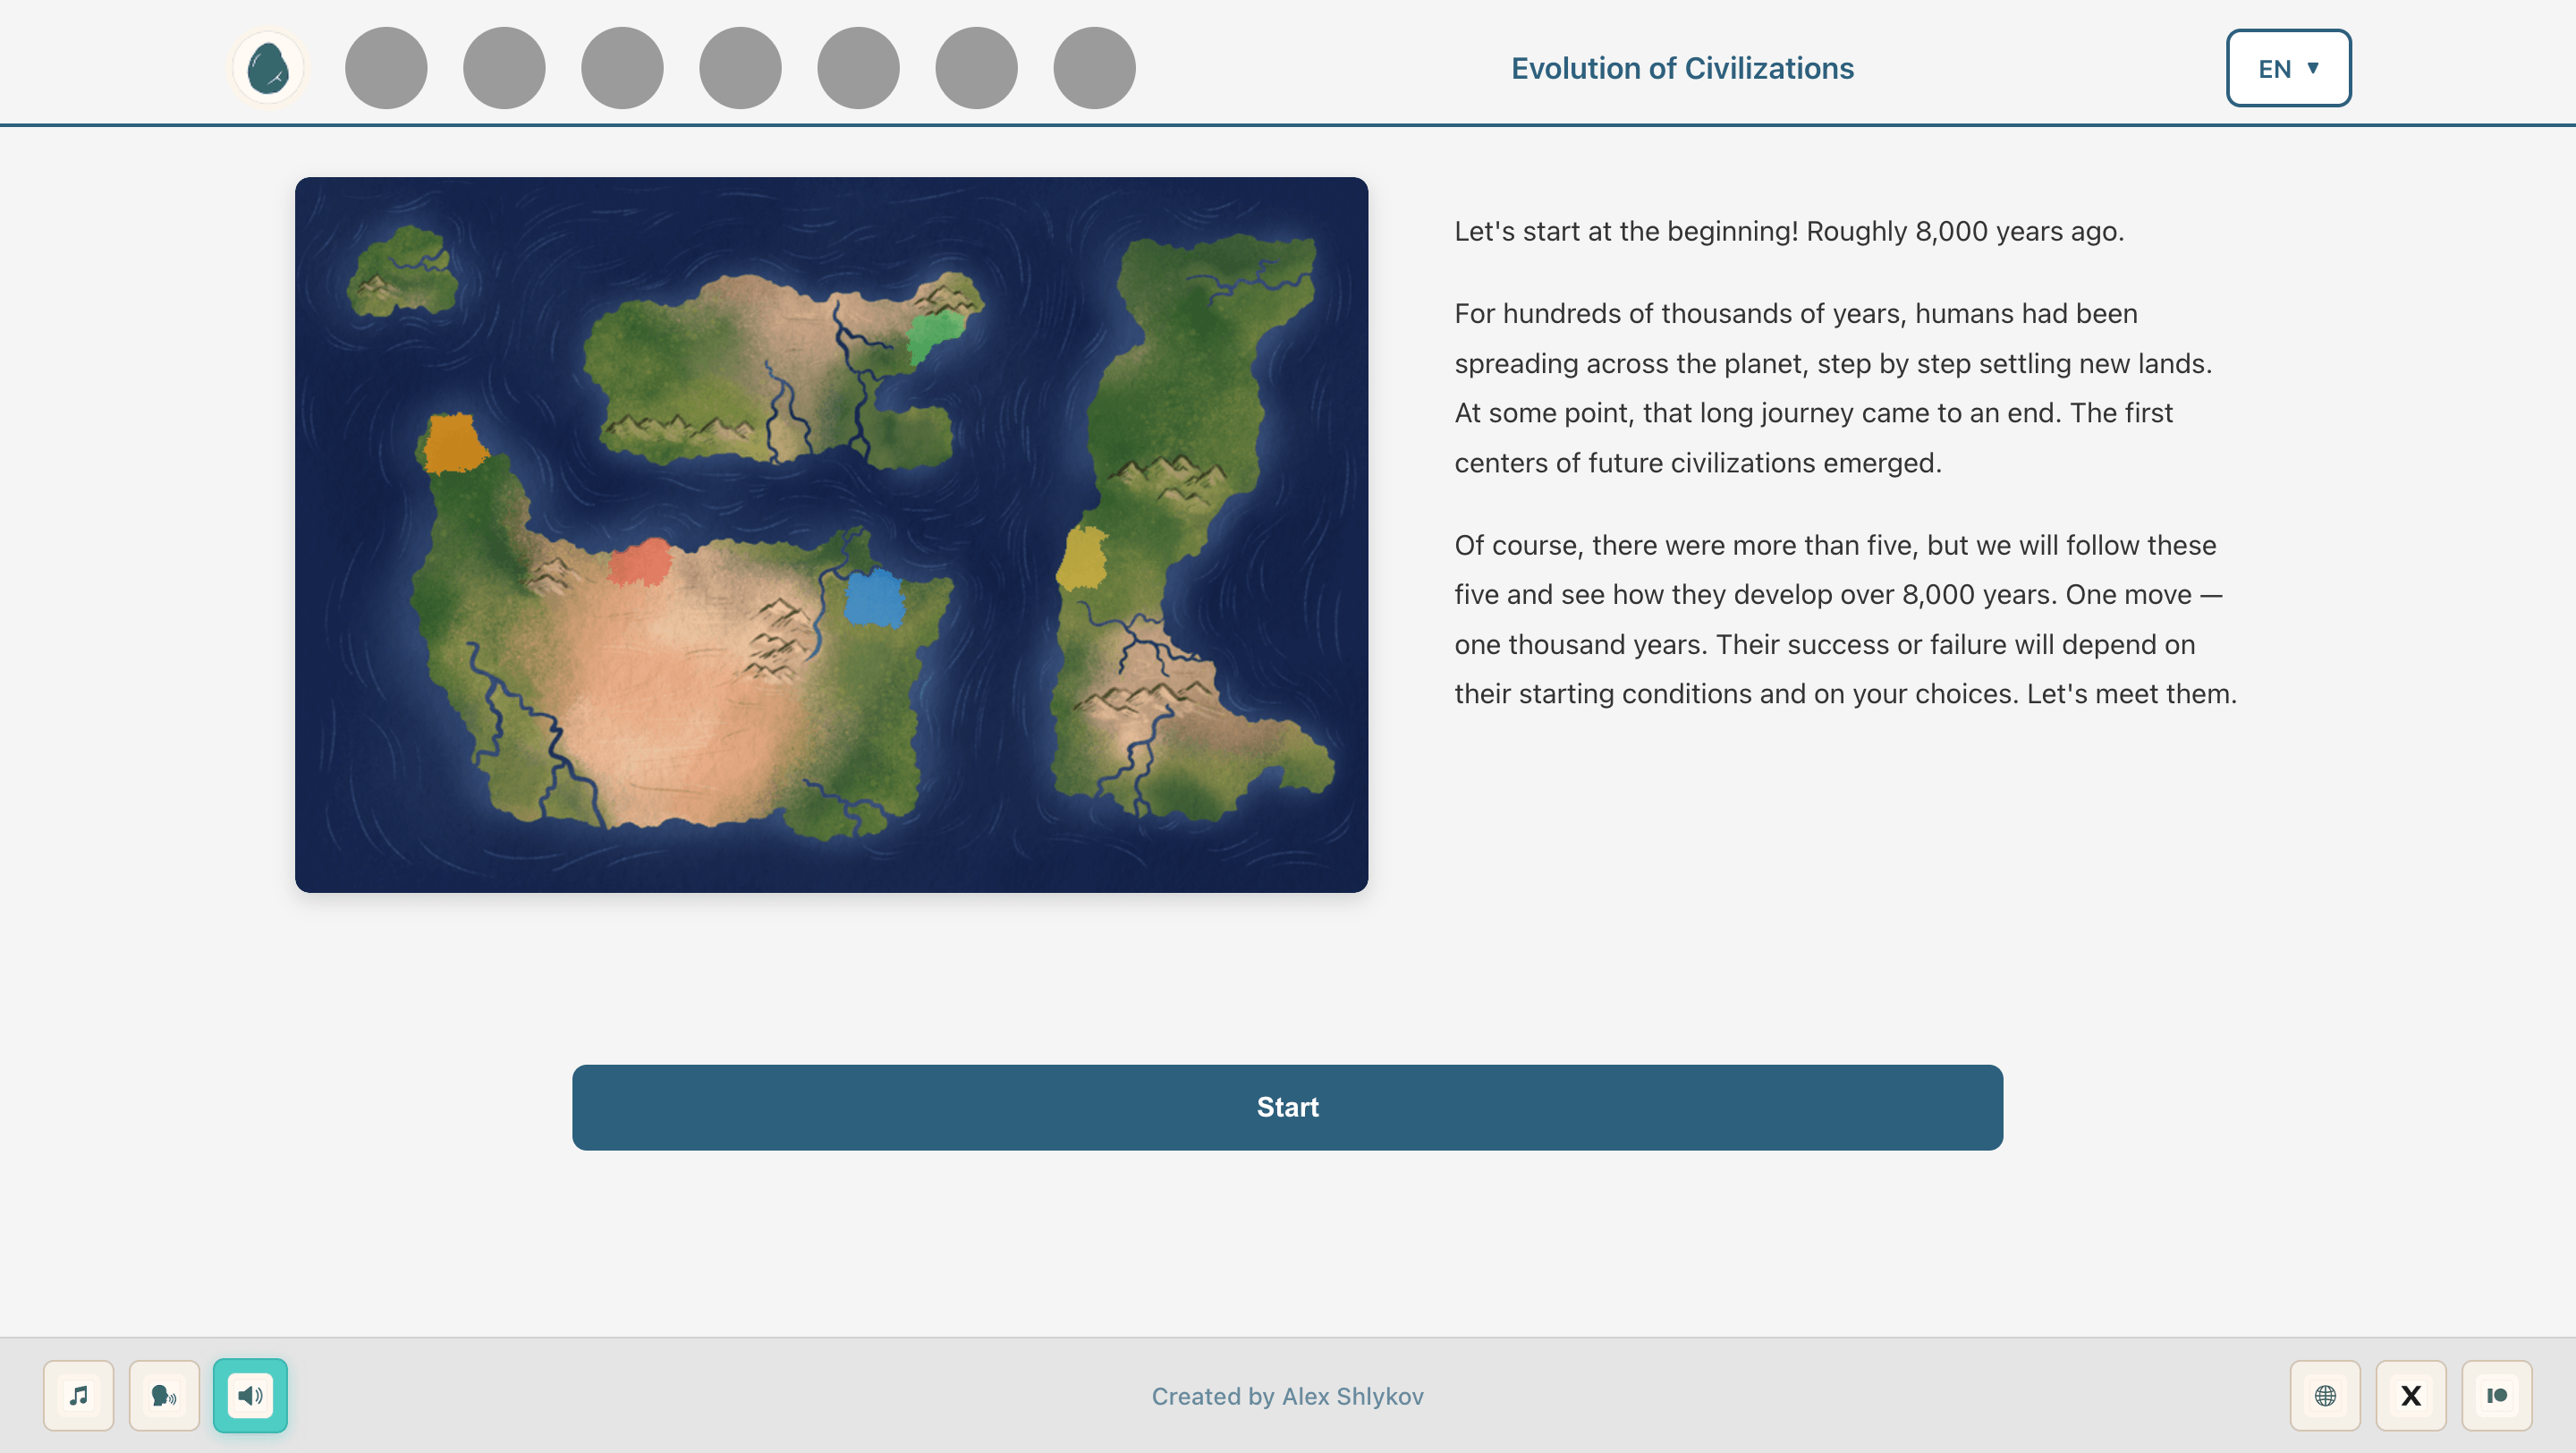Open the author's website globe icon
The image size is (2576, 1453).
[x=2325, y=1395]
